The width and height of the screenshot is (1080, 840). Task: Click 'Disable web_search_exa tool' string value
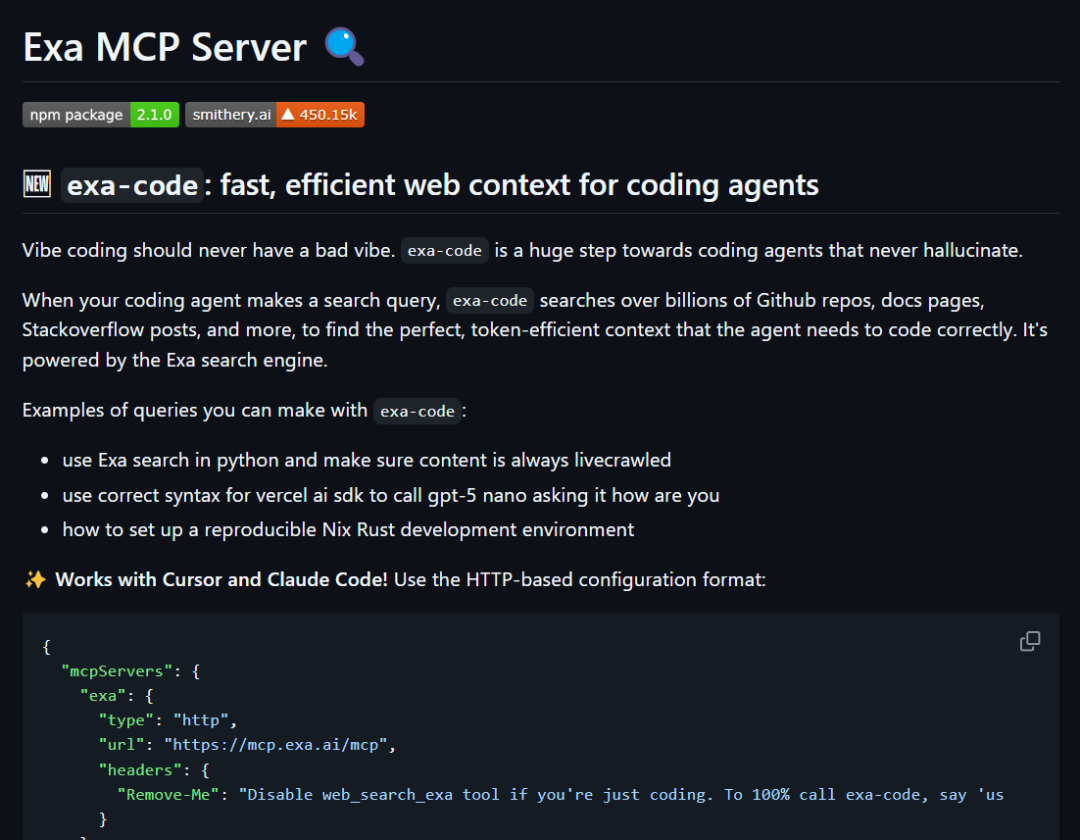tap(621, 795)
